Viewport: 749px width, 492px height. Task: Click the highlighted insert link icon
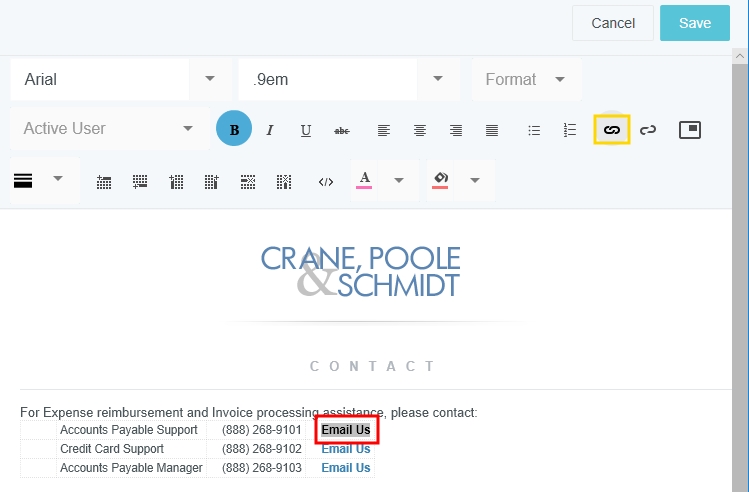coord(612,130)
